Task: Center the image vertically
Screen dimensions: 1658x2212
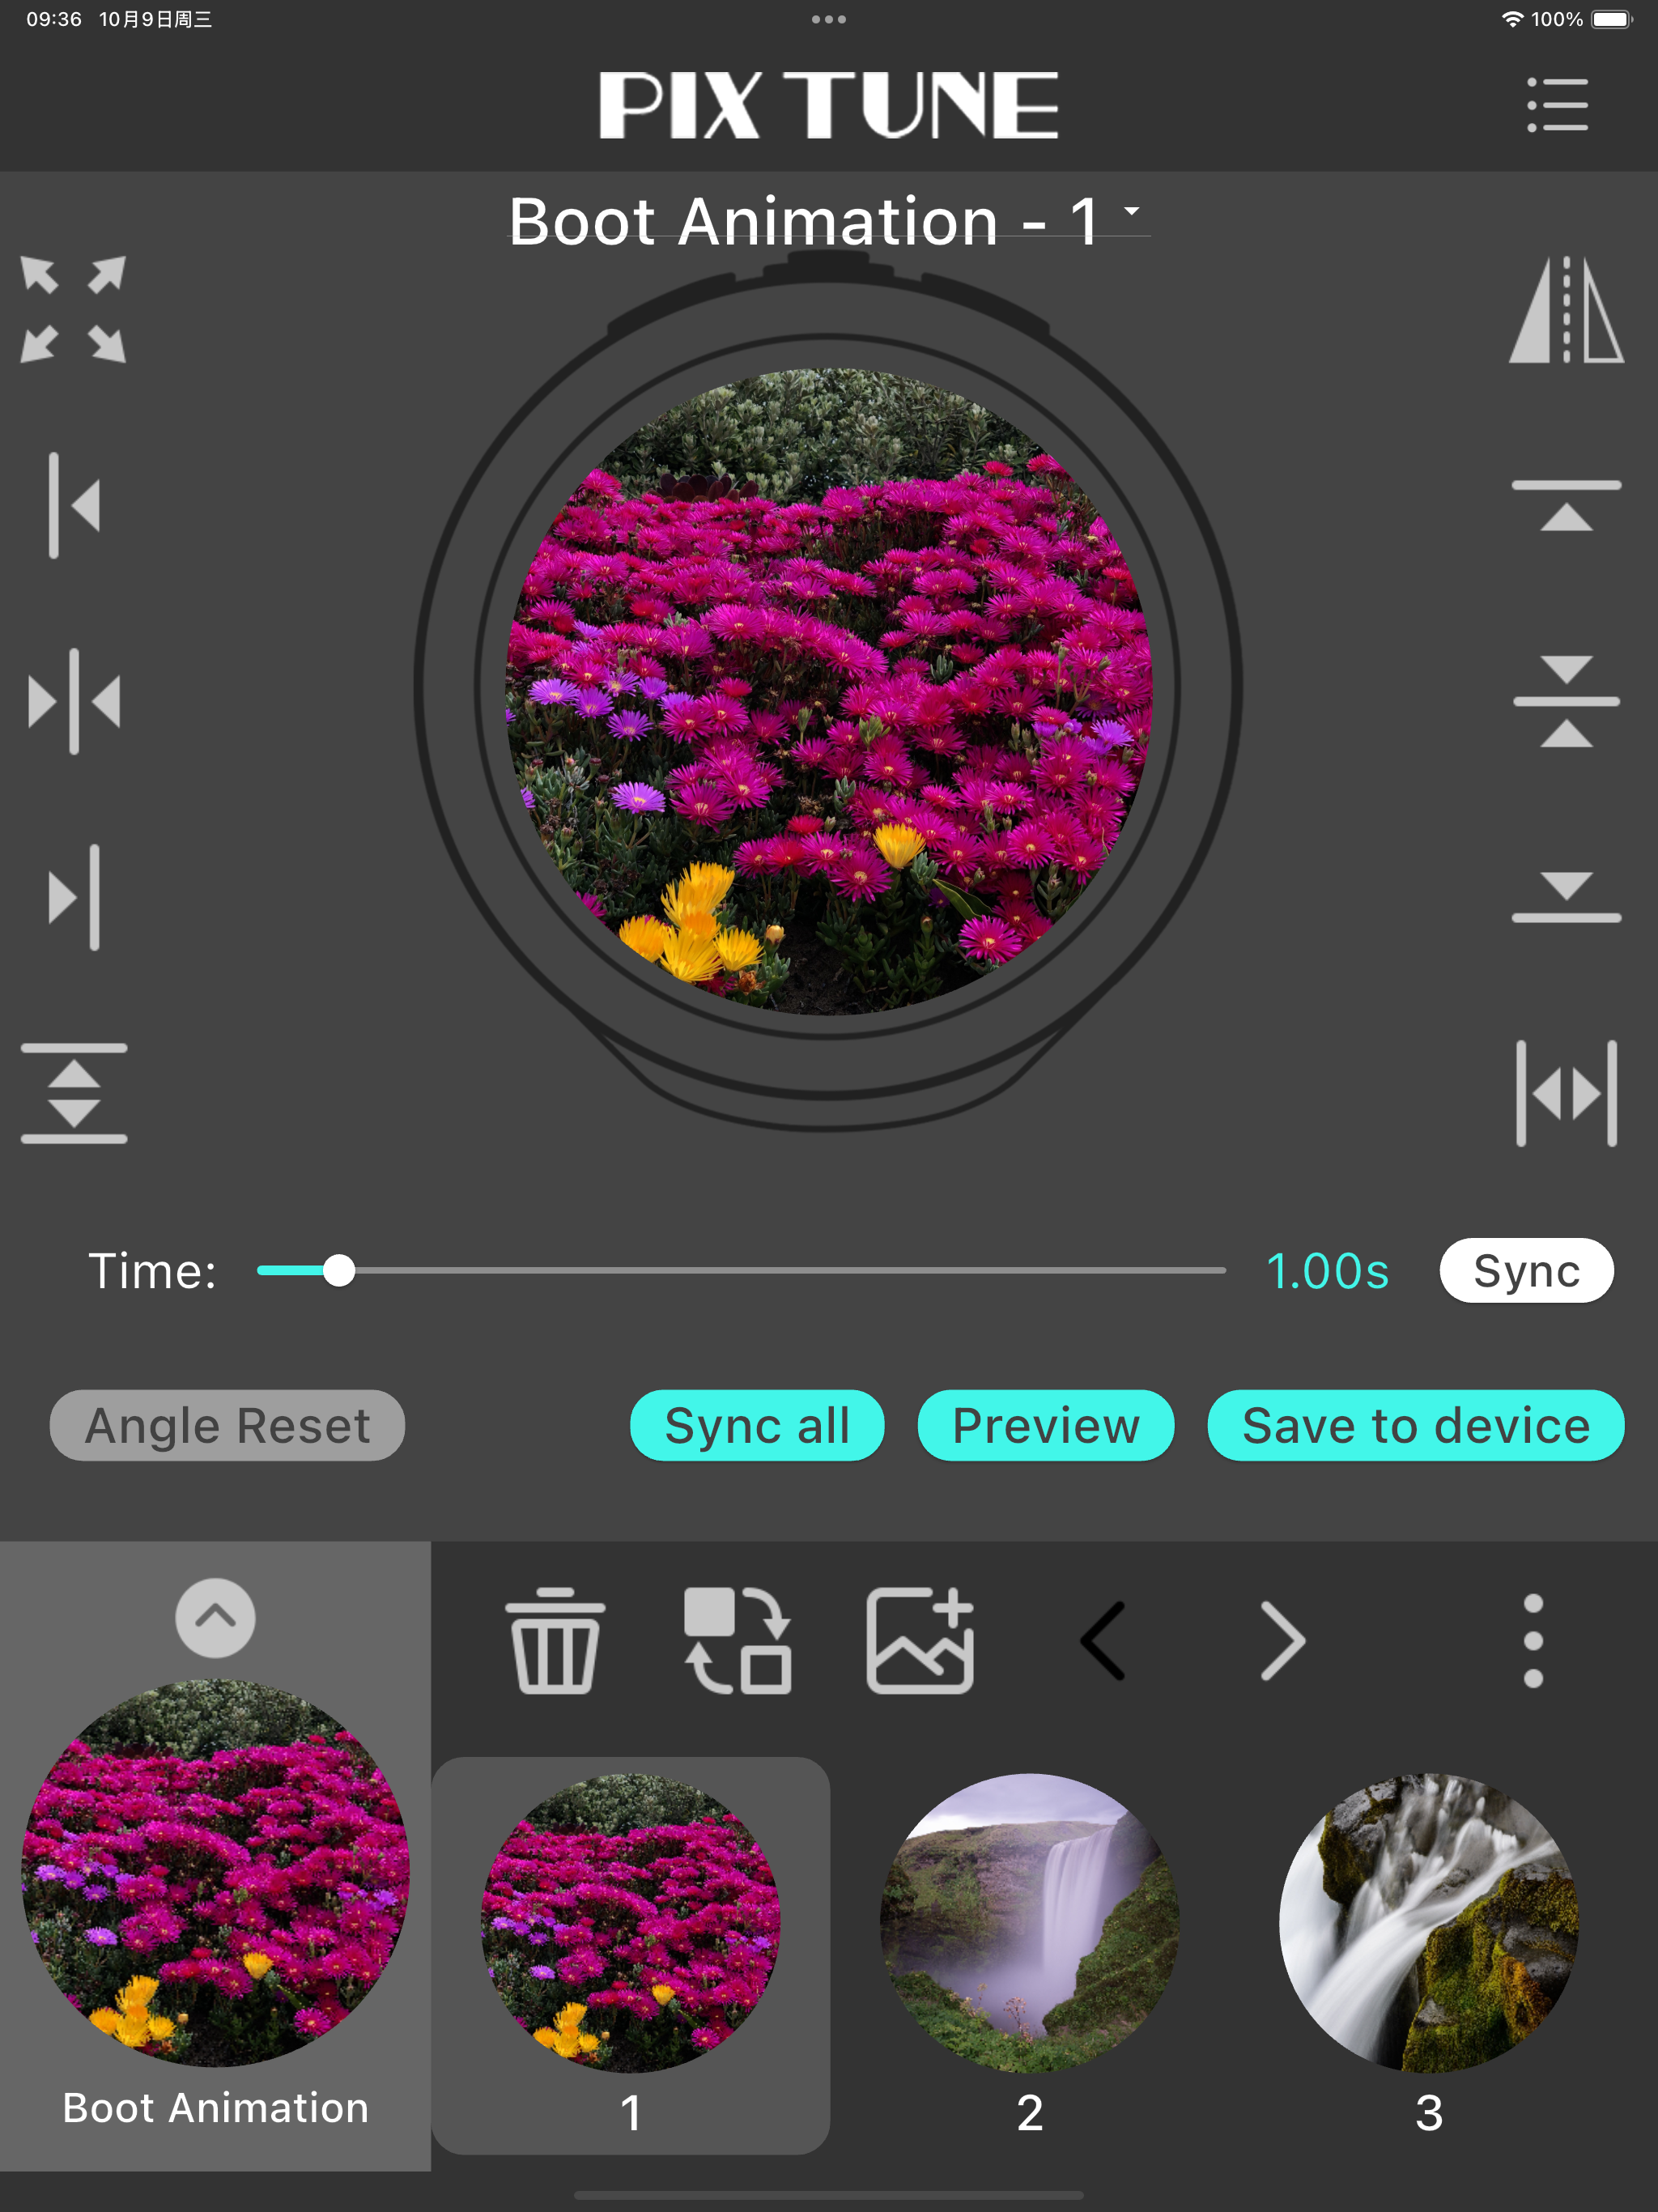Action: pyautogui.click(x=1566, y=701)
